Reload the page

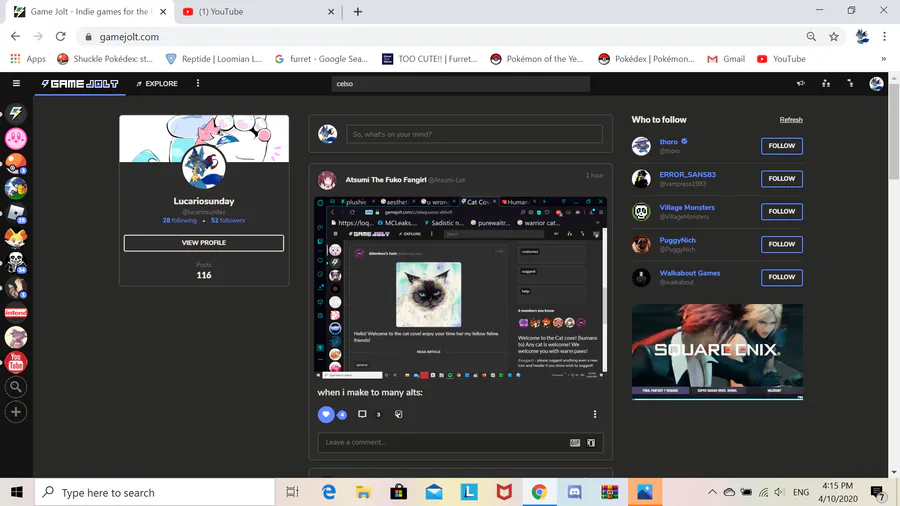click(60, 37)
